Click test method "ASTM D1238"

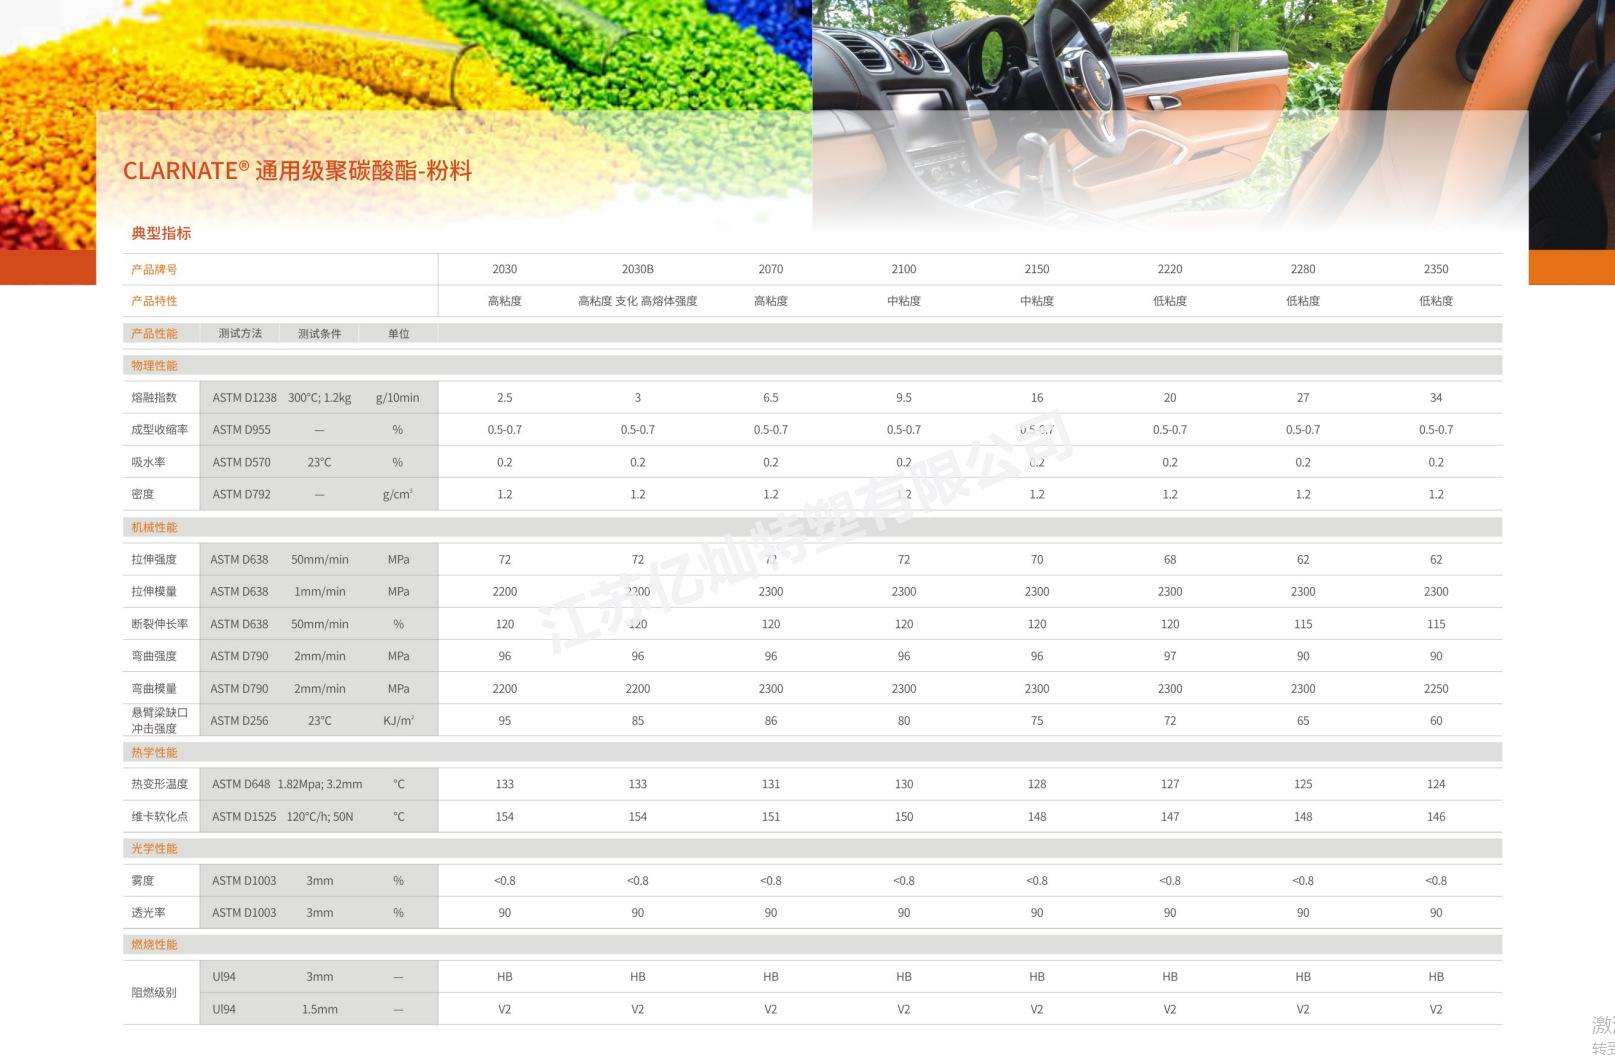pyautogui.click(x=244, y=398)
